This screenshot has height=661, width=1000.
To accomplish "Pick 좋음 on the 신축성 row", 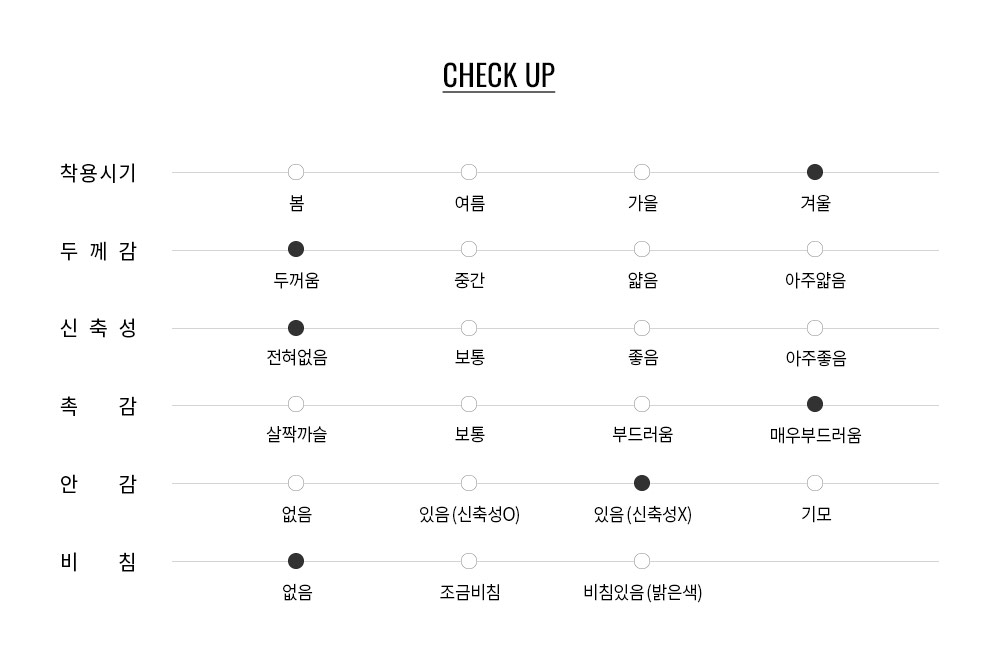I will [x=642, y=328].
